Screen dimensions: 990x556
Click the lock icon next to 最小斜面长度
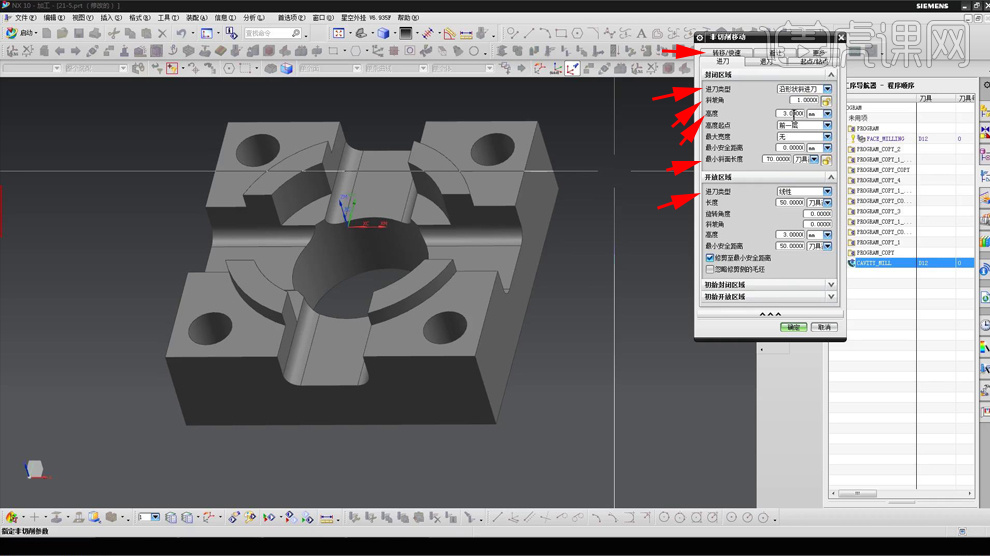(x=826, y=159)
